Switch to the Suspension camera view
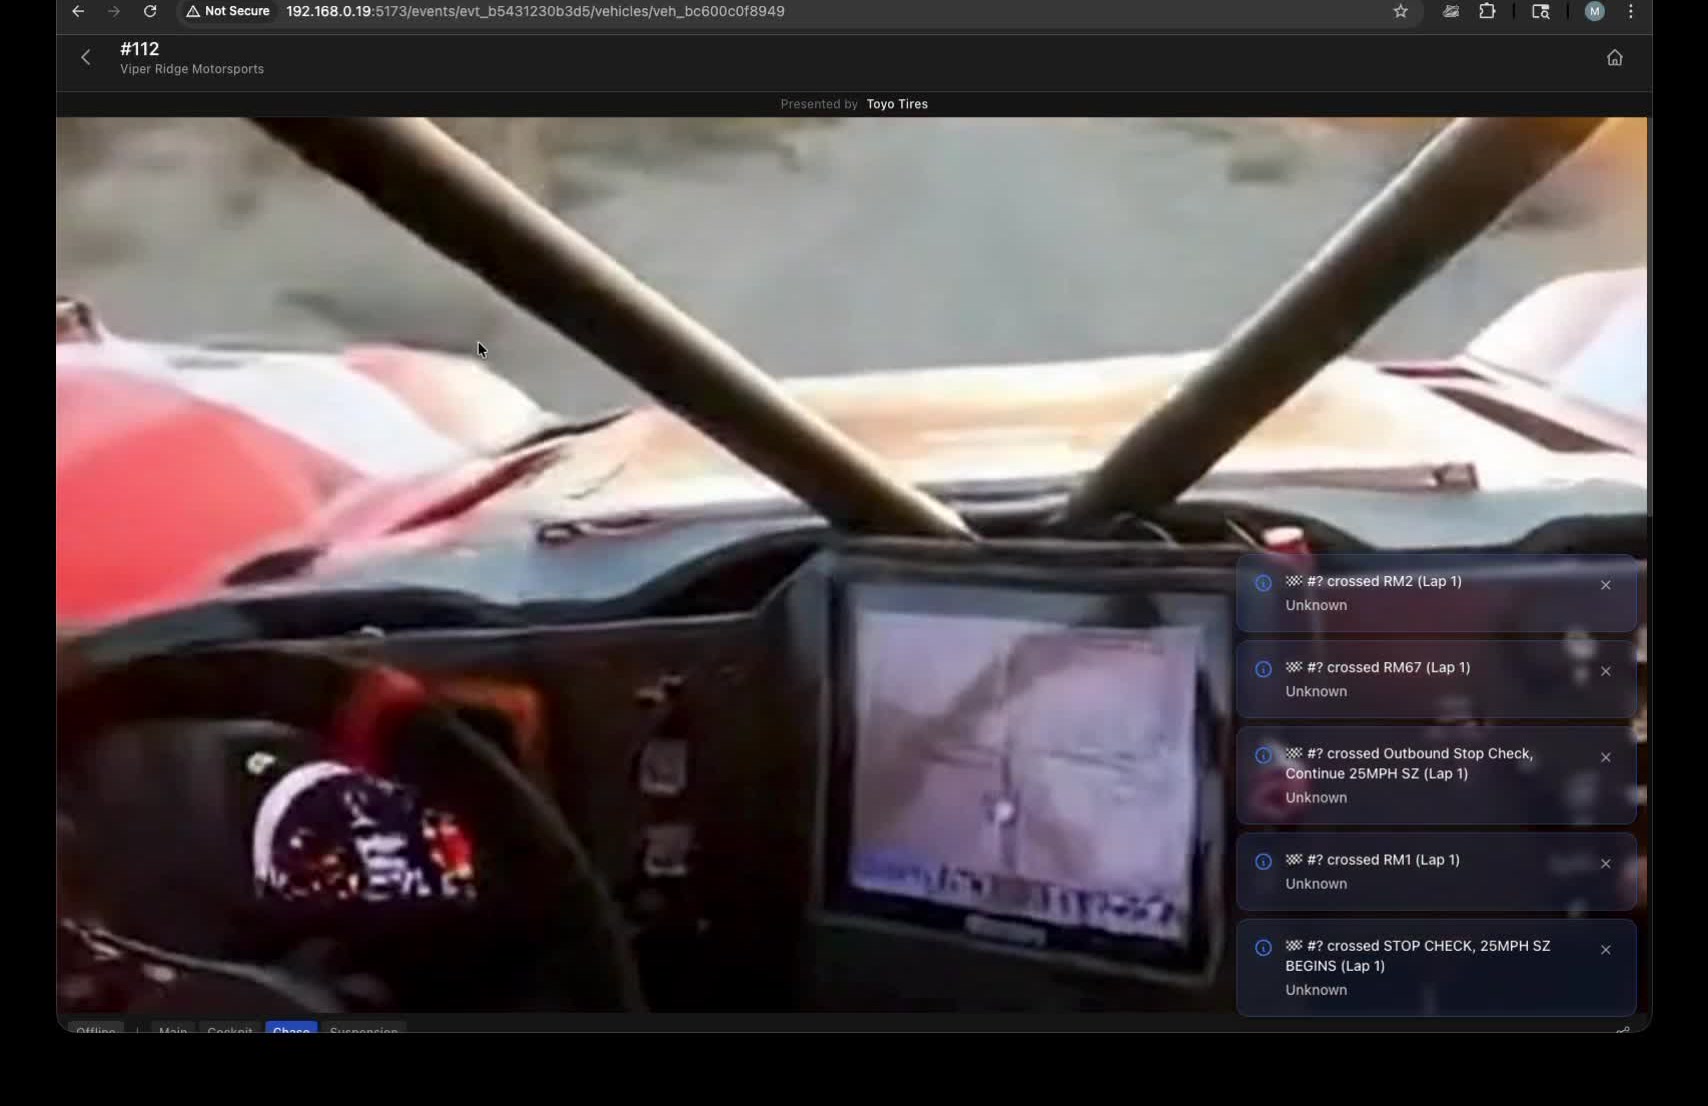 [x=363, y=1031]
